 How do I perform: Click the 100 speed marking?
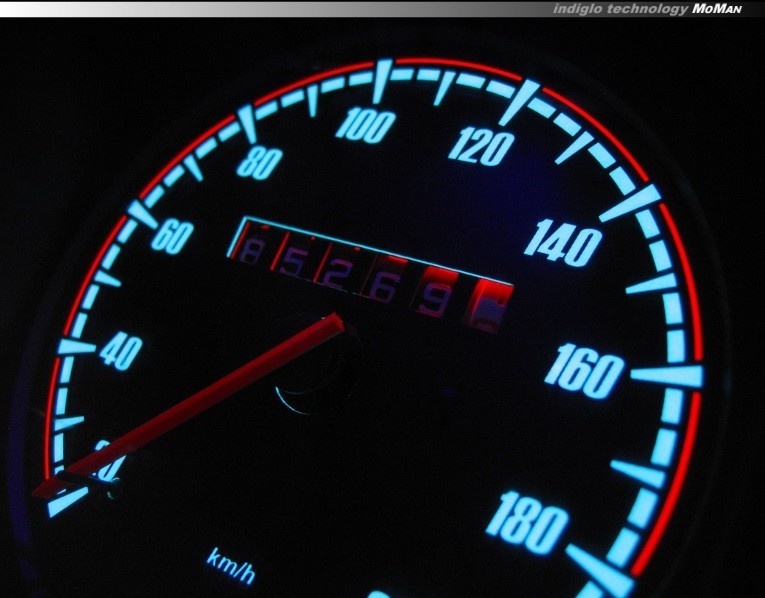[x=365, y=125]
